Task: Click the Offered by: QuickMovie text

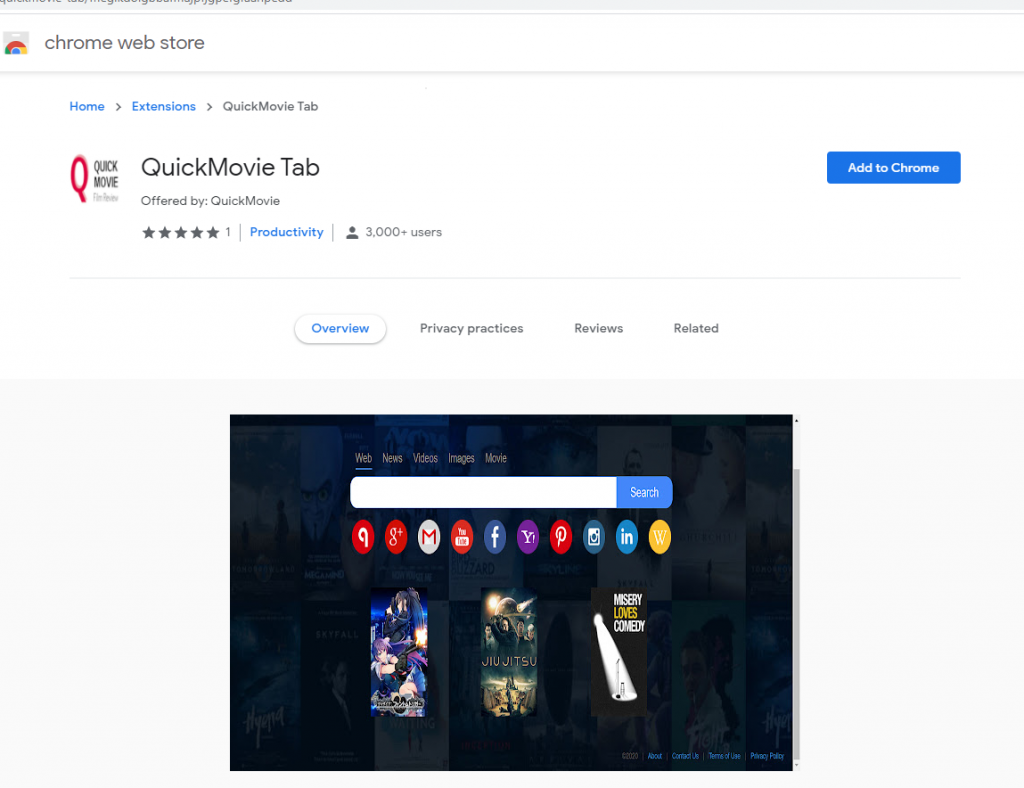Action: pyautogui.click(x=210, y=201)
